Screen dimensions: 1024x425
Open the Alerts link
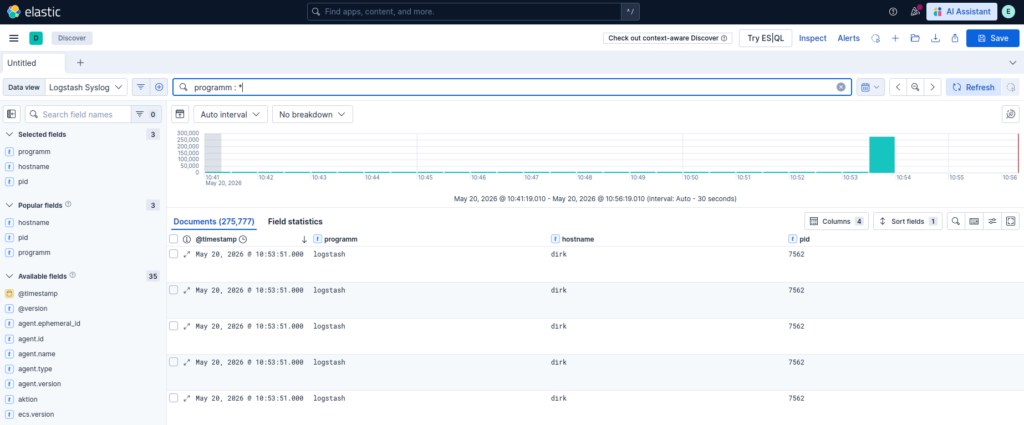pos(848,39)
